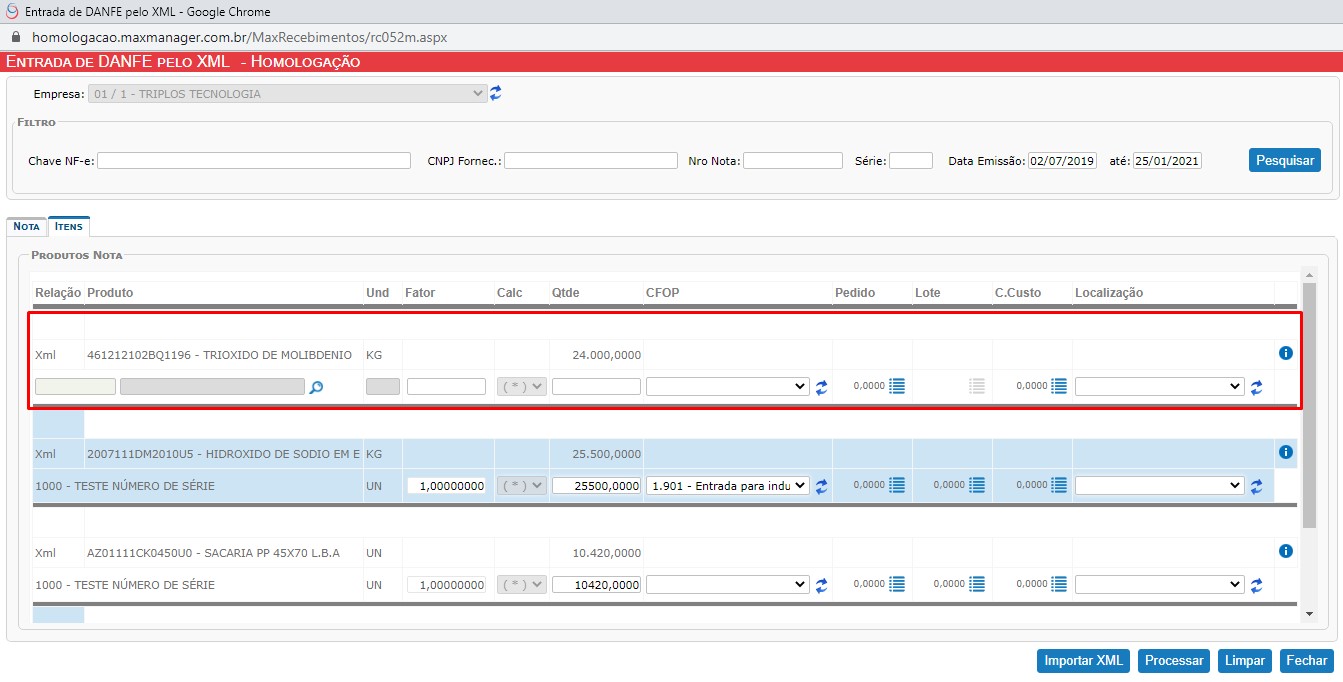This screenshot has height=682, width=1343.
Task: Click '461212102BQ1196 - TRIOXIDO DE MOLIBDENIO' text
Action: tap(219, 354)
